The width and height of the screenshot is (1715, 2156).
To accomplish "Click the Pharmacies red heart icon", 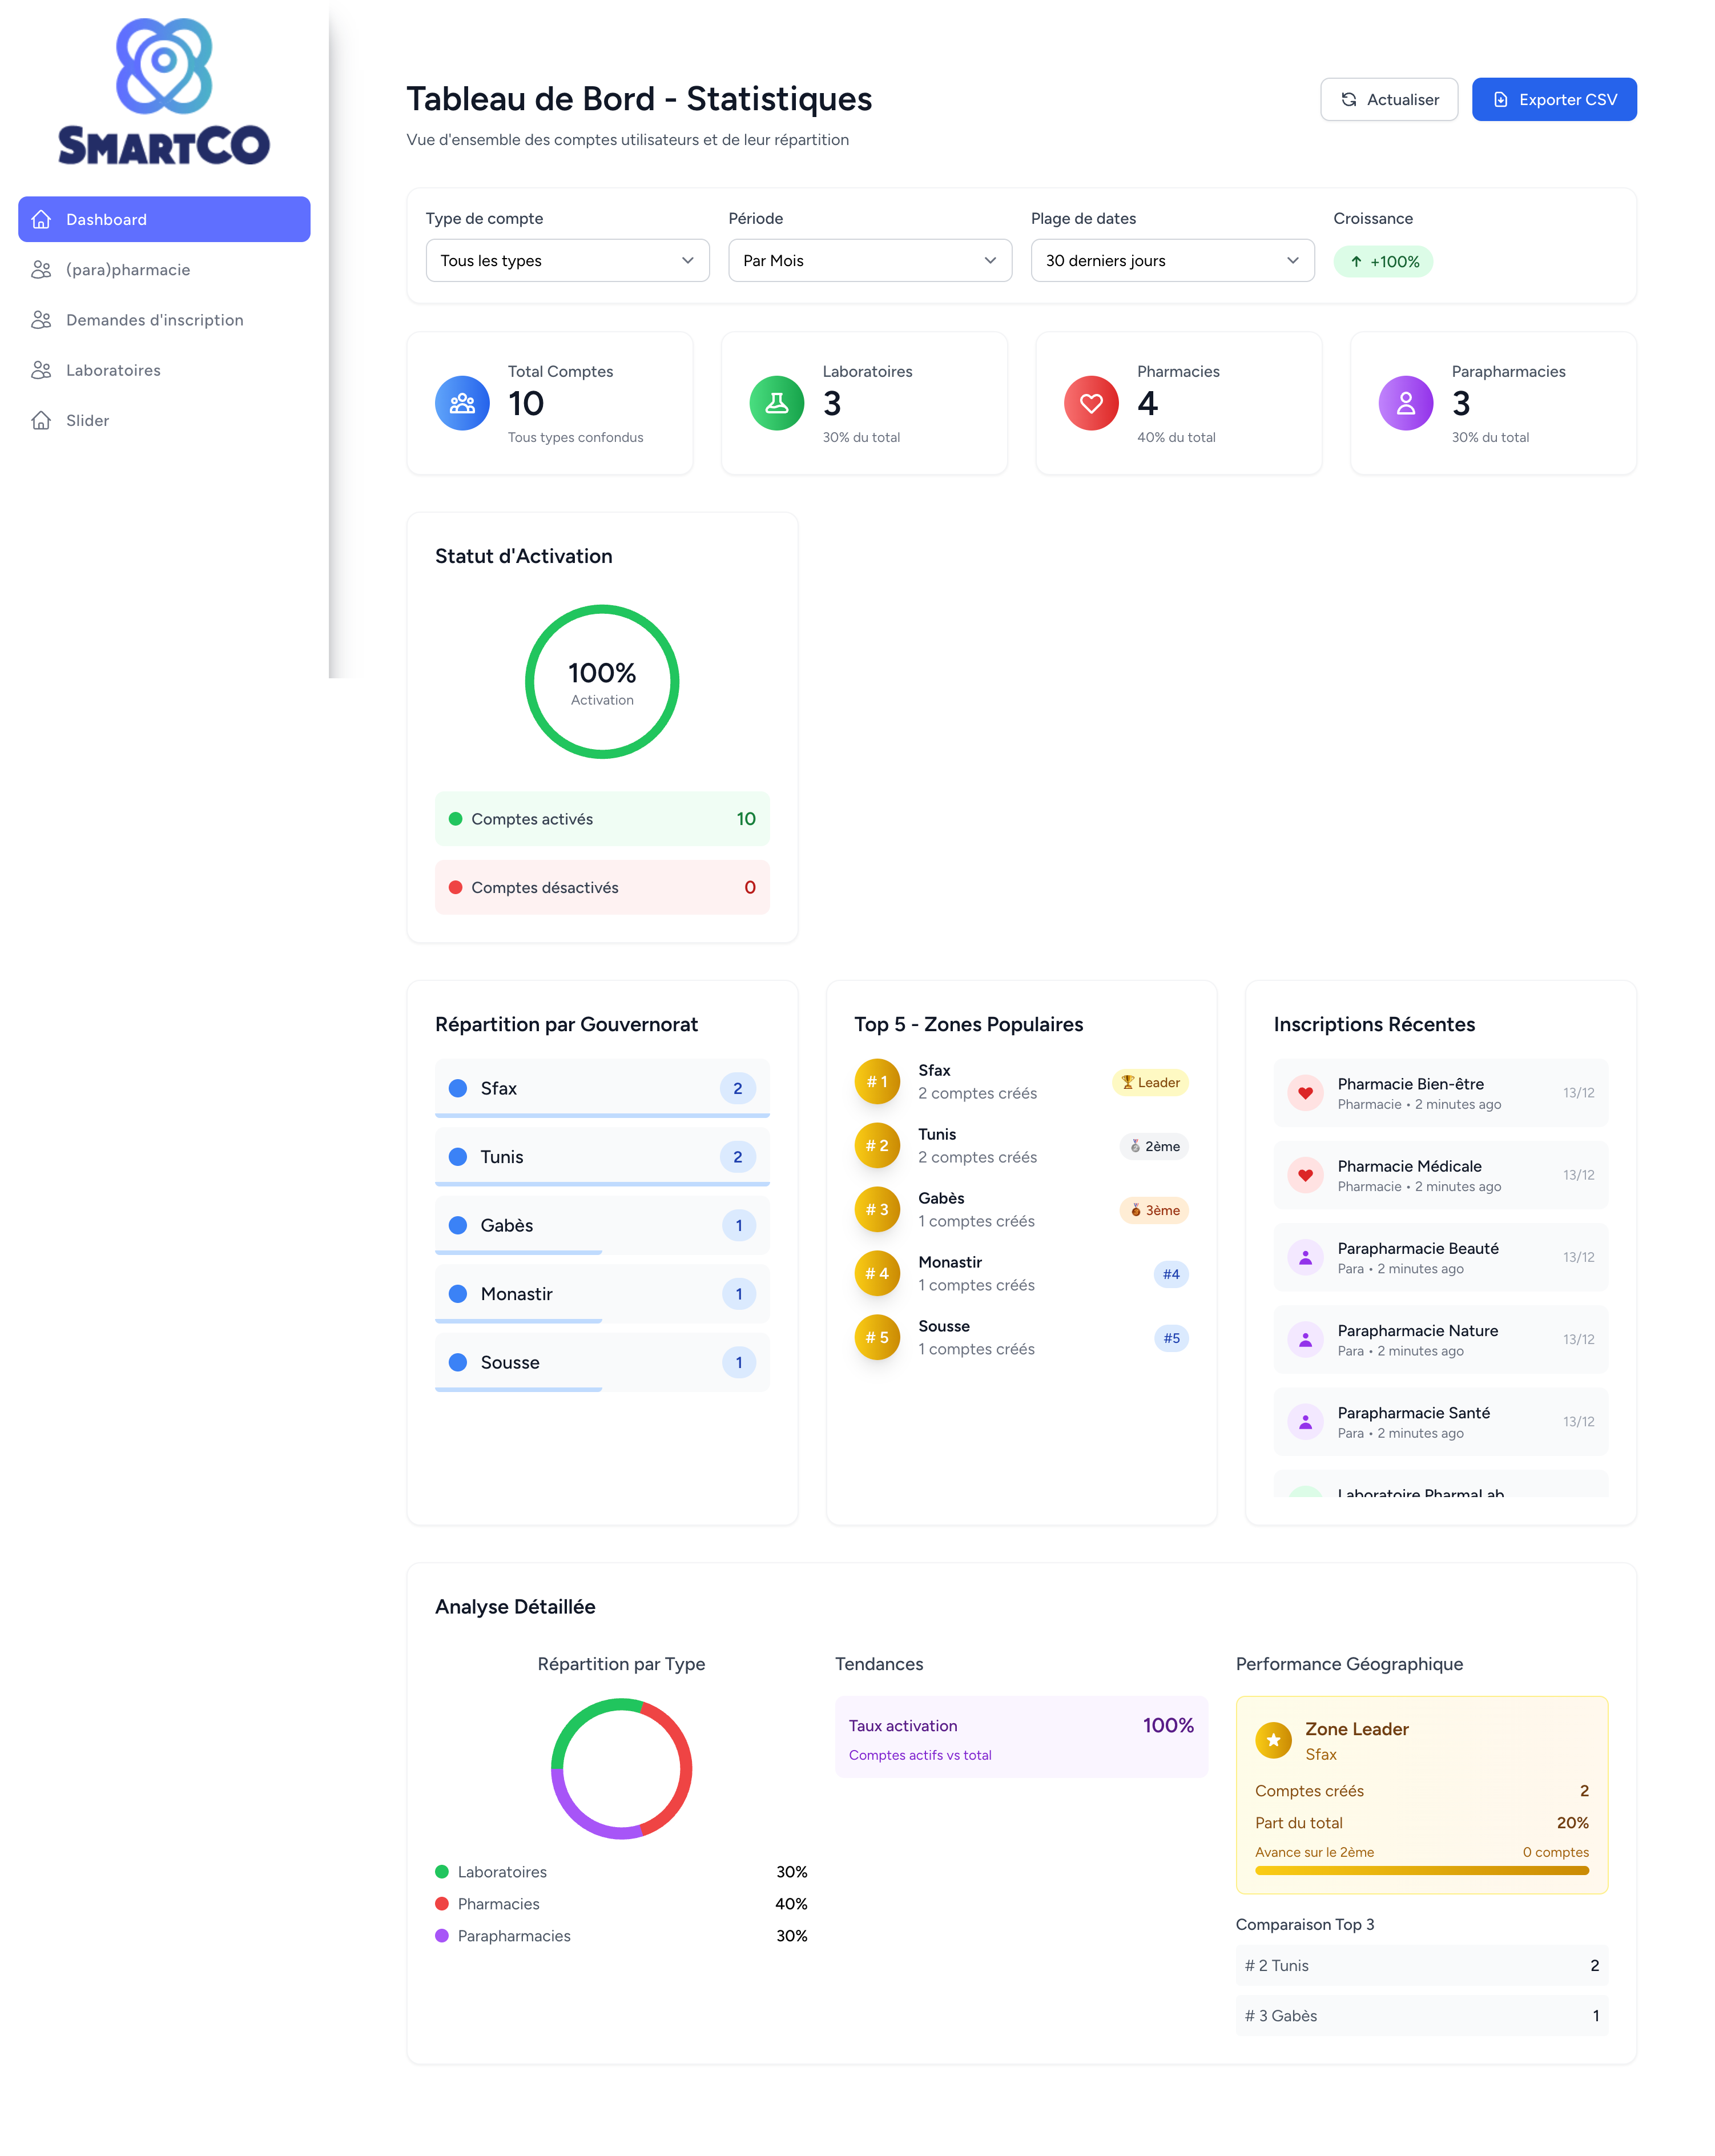I will [1091, 403].
